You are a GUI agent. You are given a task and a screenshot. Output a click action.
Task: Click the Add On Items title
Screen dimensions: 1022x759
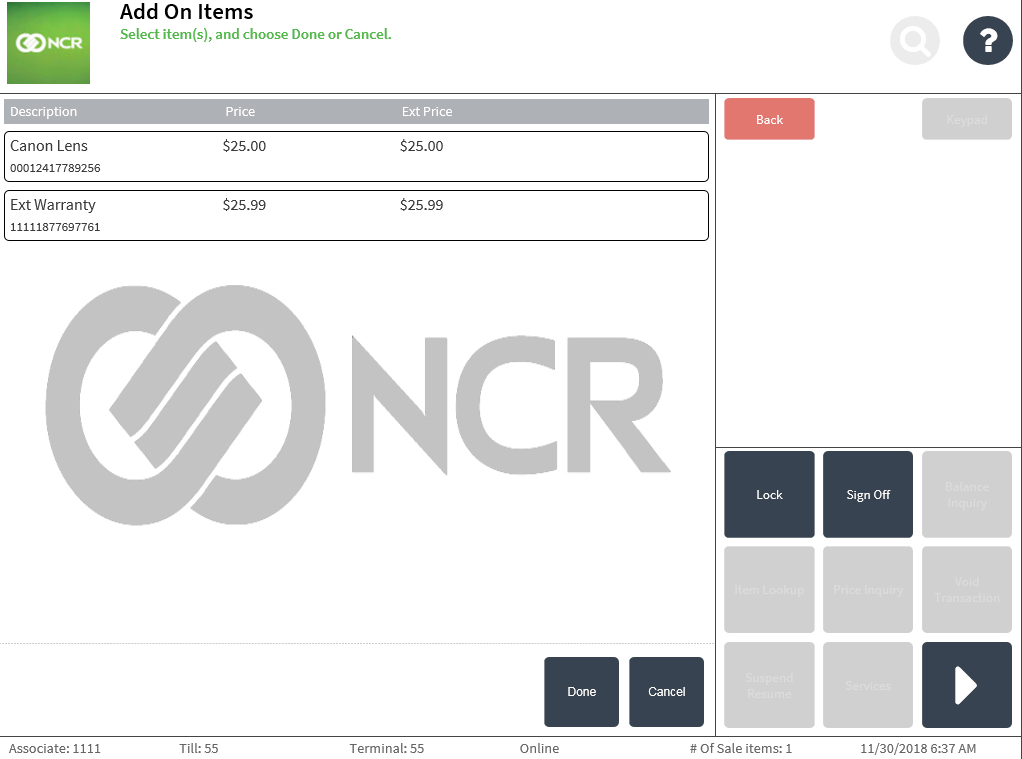pyautogui.click(x=186, y=12)
